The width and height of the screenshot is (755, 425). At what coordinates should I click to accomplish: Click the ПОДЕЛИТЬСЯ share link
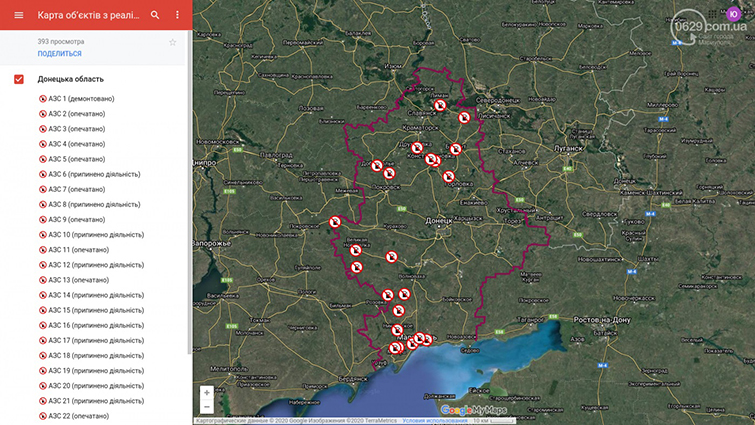click(60, 54)
